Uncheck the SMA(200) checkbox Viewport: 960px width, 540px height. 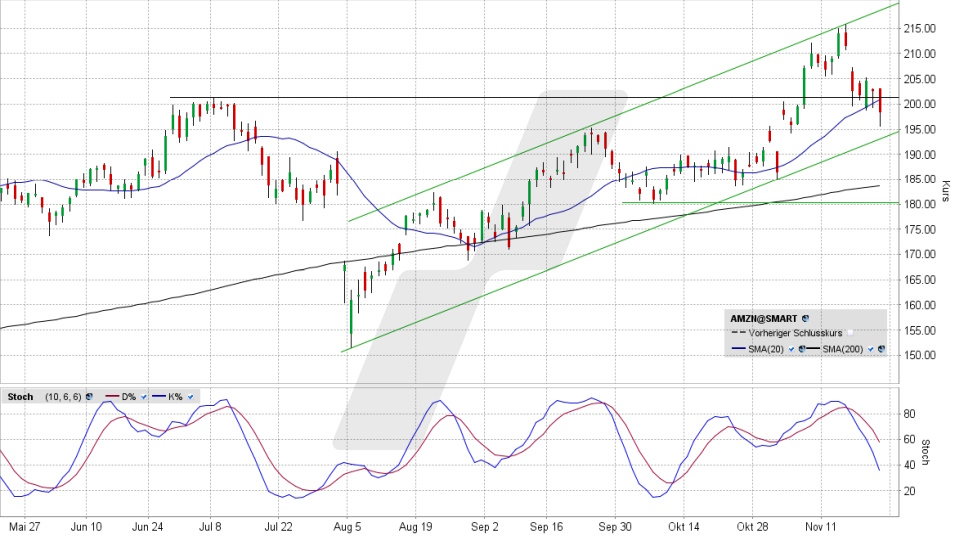(871, 349)
